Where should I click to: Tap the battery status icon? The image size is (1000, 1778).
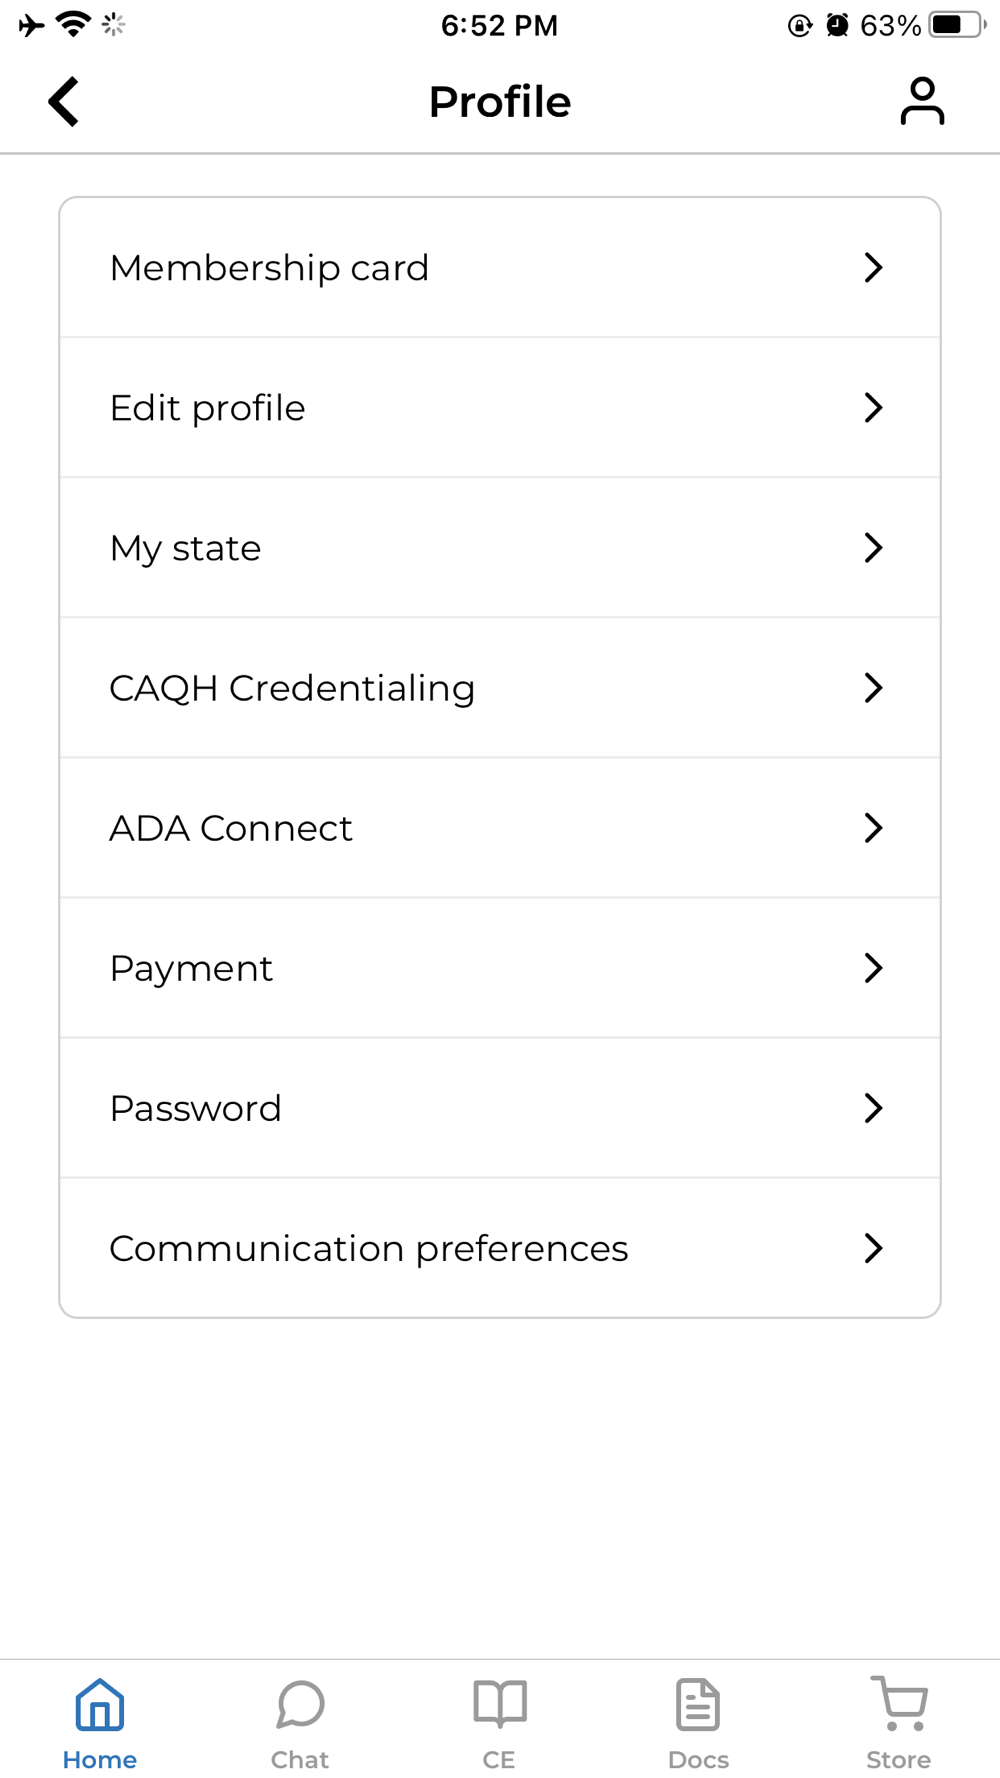coord(956,25)
